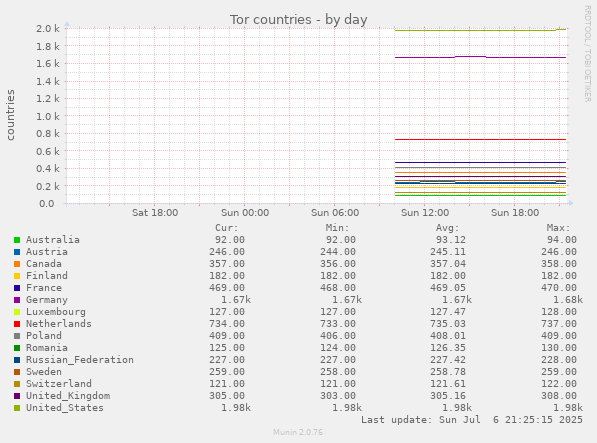Image resolution: width=597 pixels, height=443 pixels.
Task: Select the Switzerland legend label
Action: 59,384
